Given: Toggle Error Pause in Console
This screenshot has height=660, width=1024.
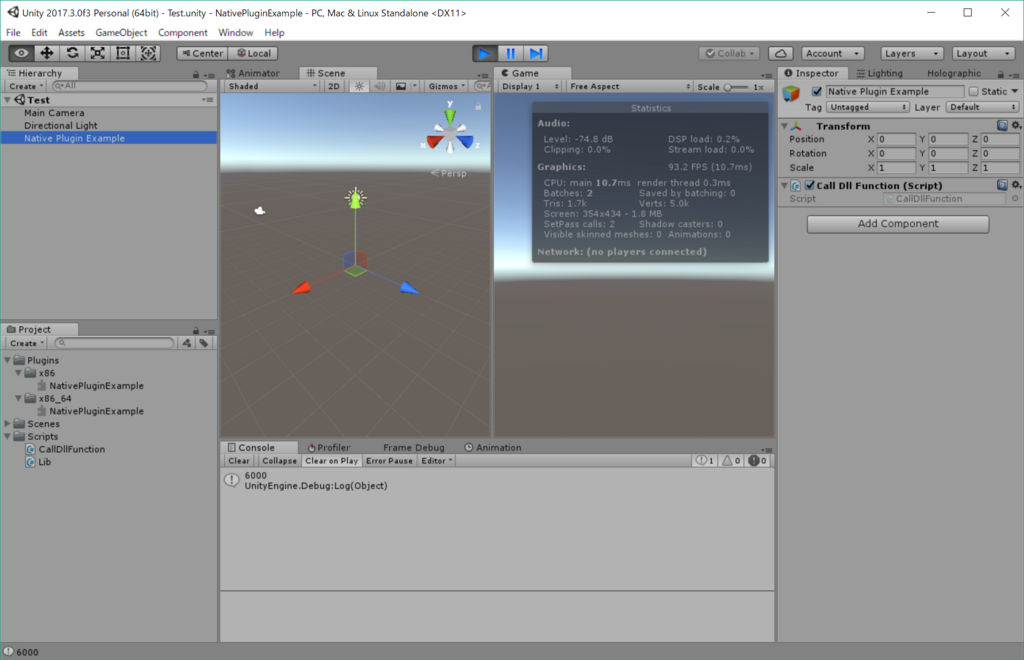Looking at the screenshot, I should [x=389, y=460].
